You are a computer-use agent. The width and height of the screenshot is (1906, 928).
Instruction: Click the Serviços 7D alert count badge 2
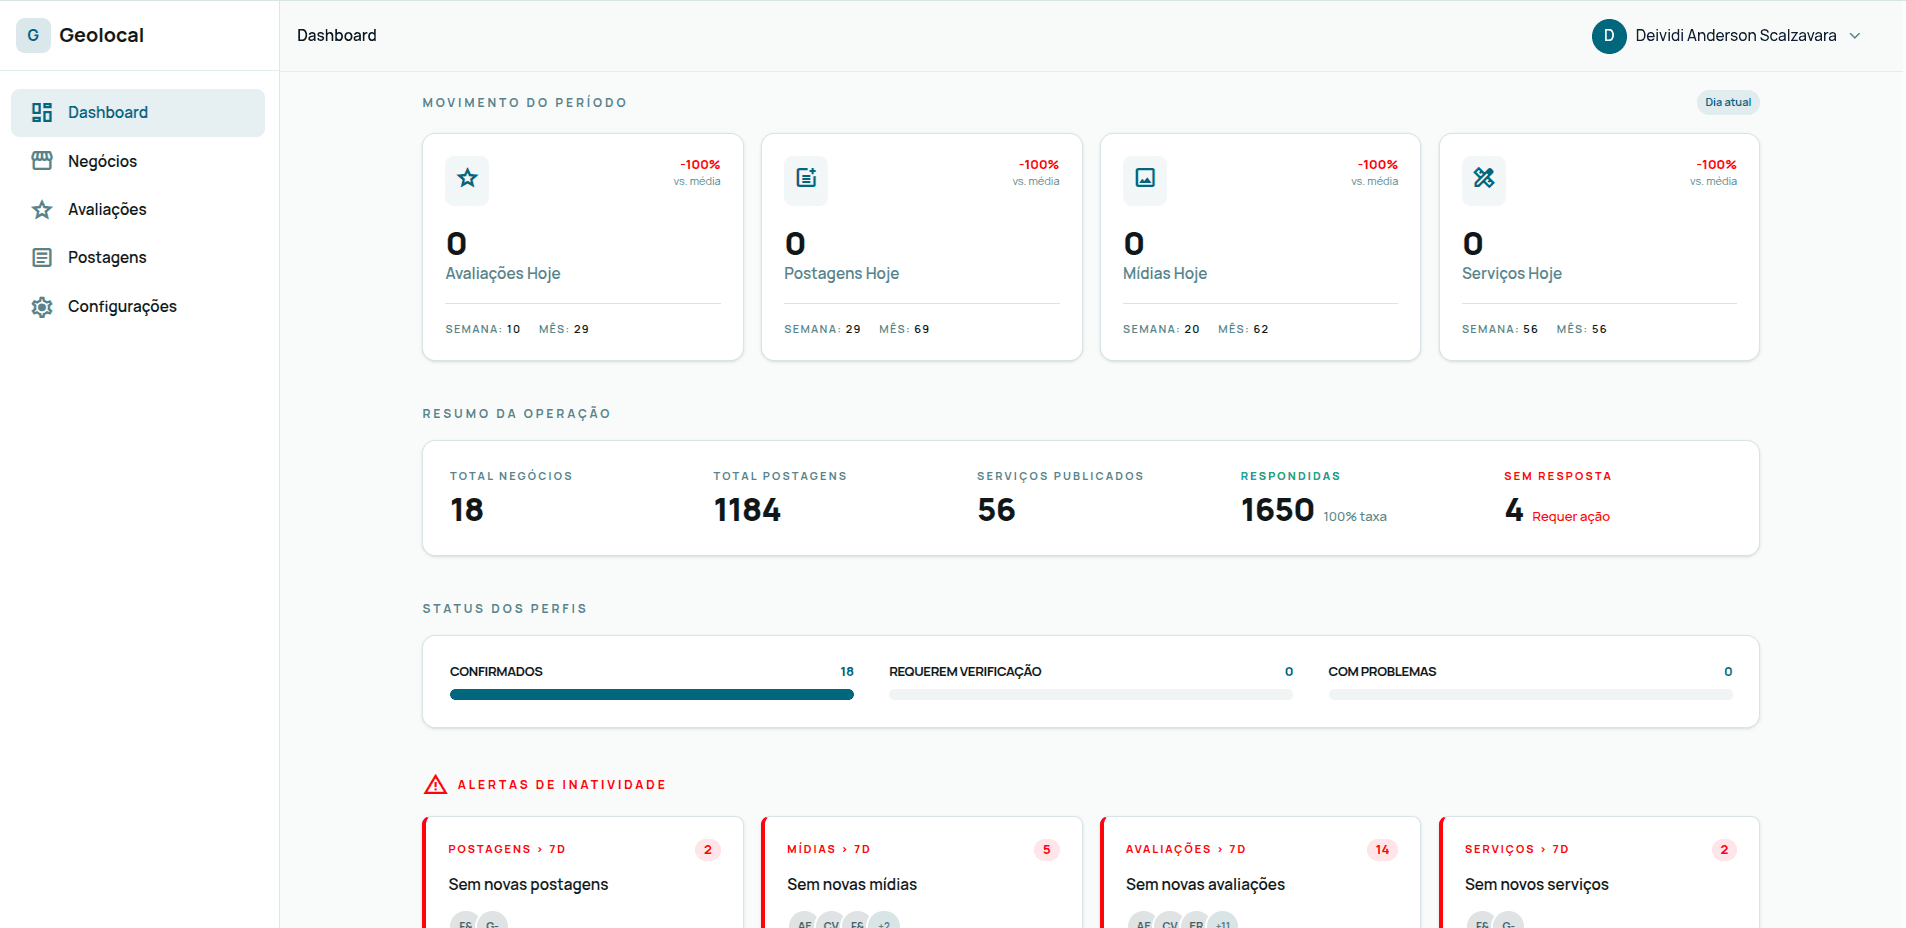[1724, 850]
